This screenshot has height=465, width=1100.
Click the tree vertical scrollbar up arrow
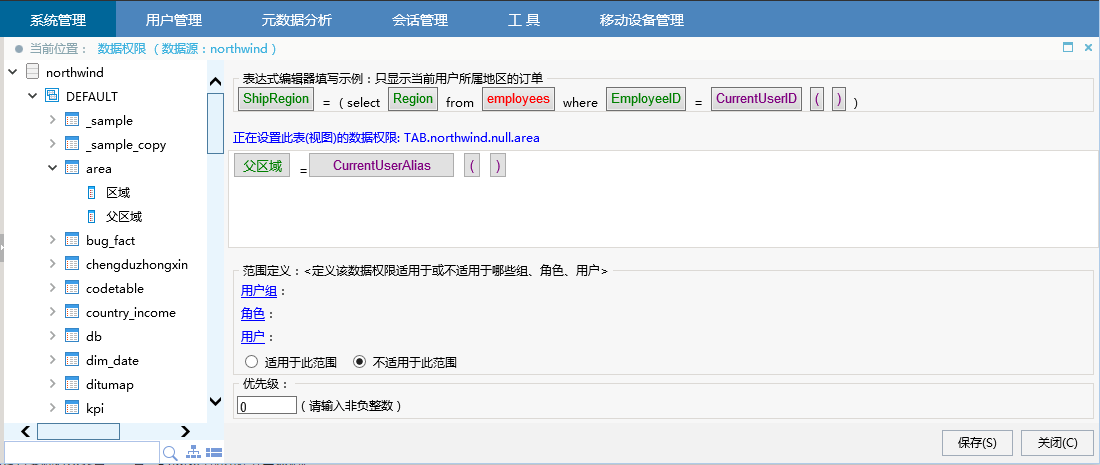point(216,81)
